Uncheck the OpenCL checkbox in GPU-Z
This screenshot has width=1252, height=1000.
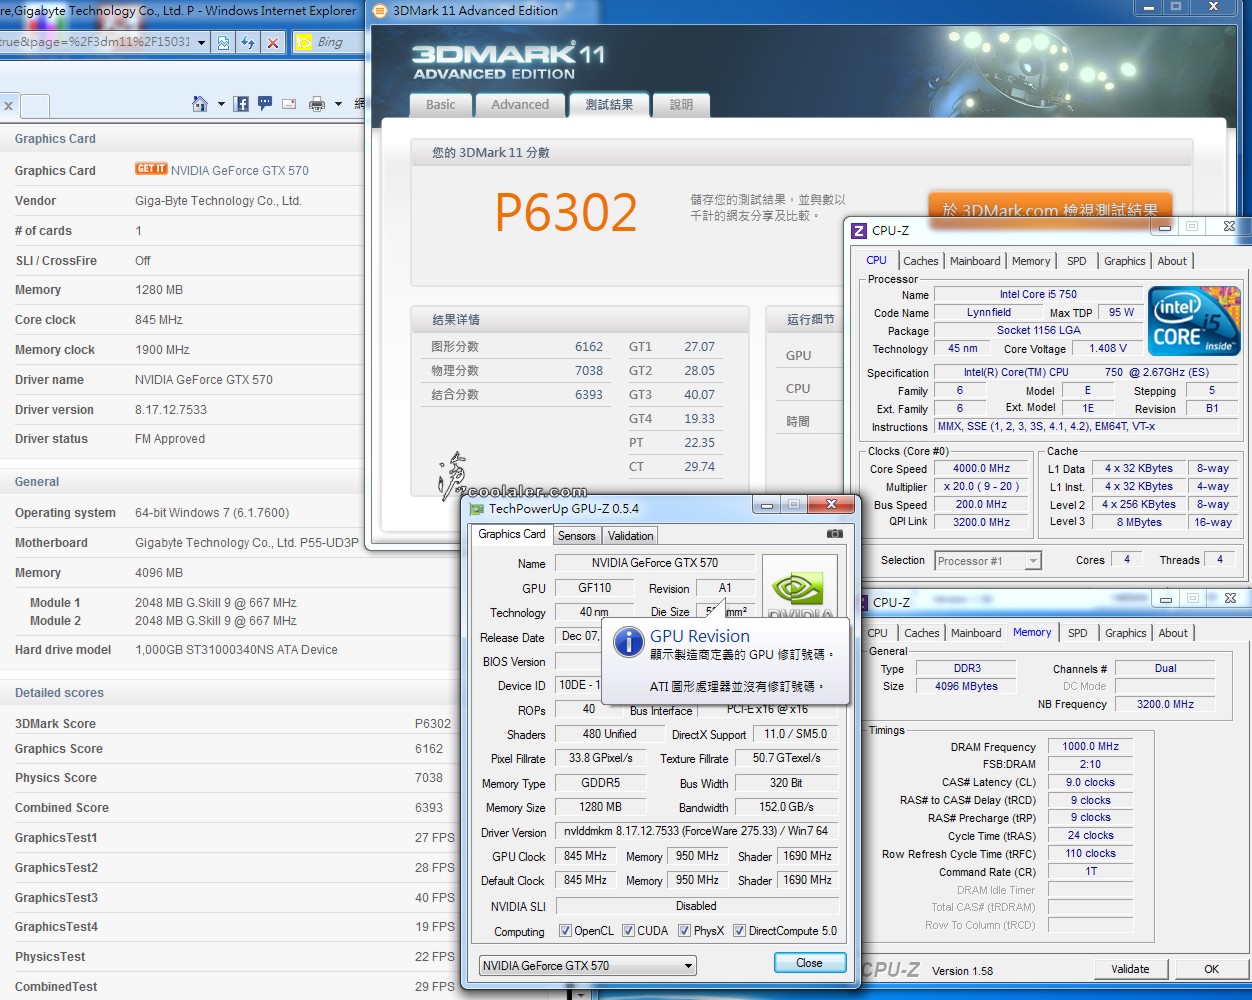[x=566, y=931]
